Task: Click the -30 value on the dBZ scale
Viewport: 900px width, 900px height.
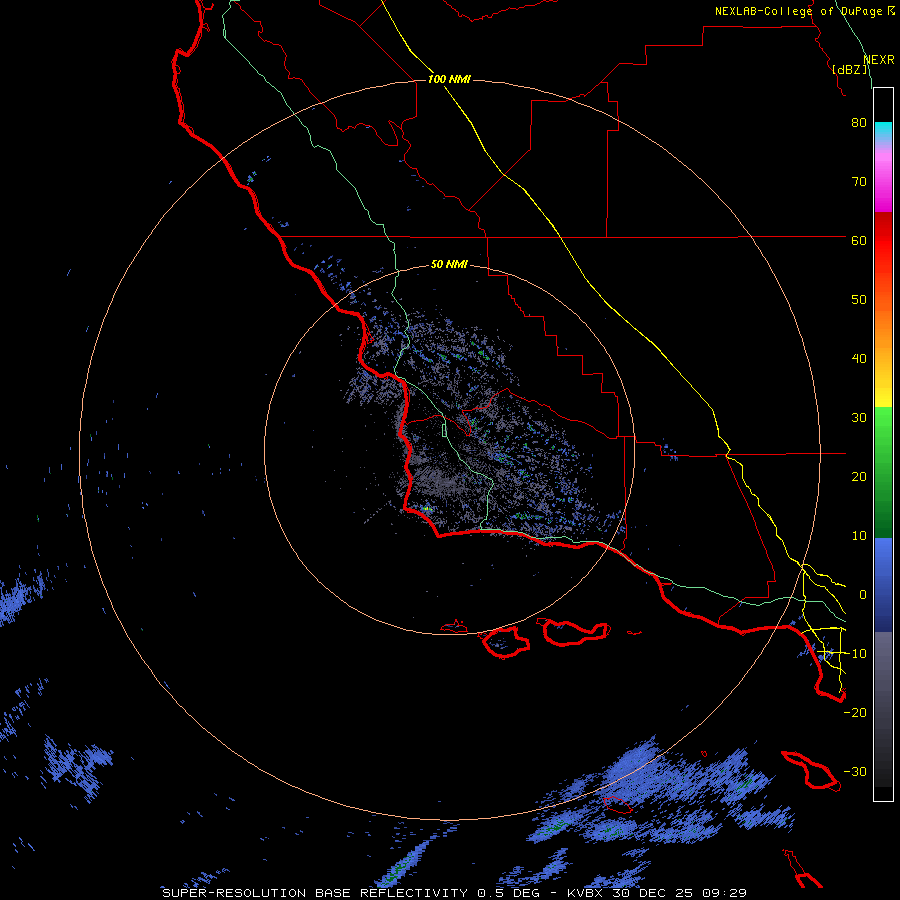Action: click(855, 771)
